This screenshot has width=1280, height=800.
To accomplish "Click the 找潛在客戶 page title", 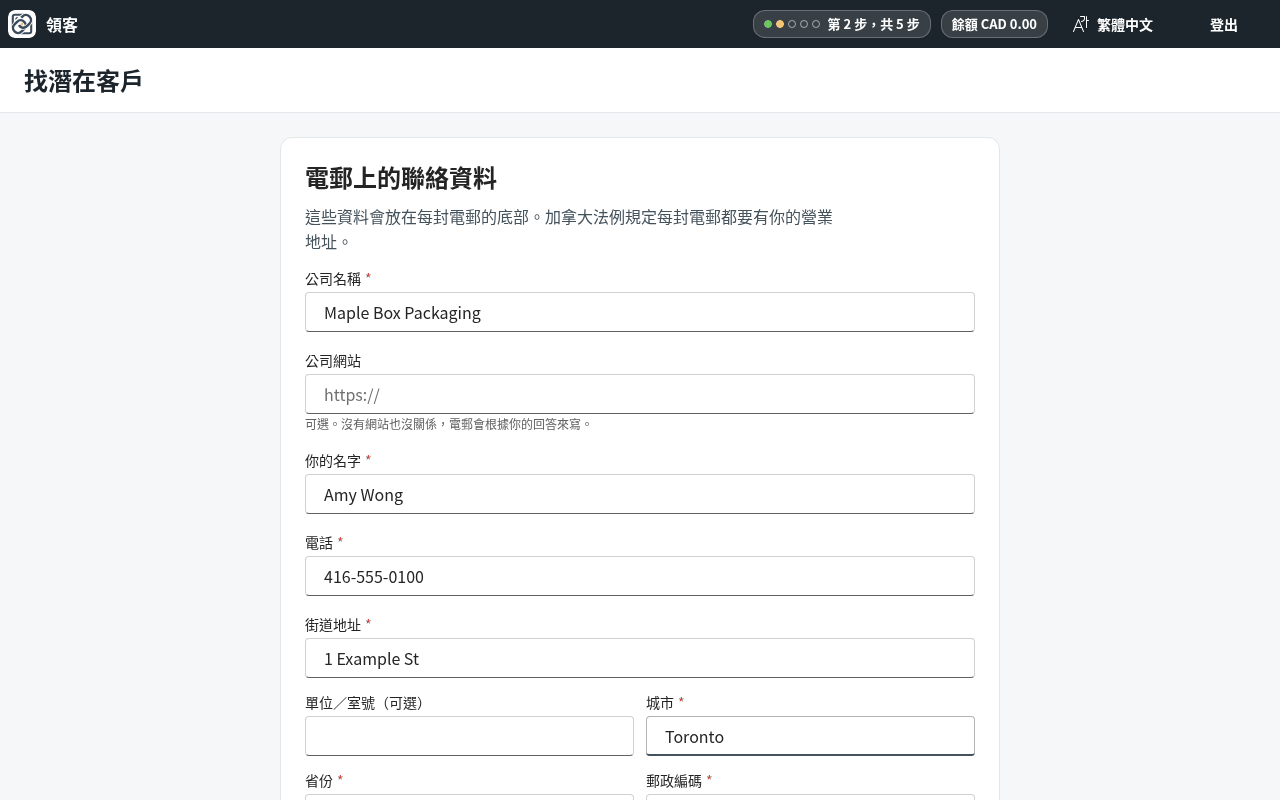I will coord(83,81).
